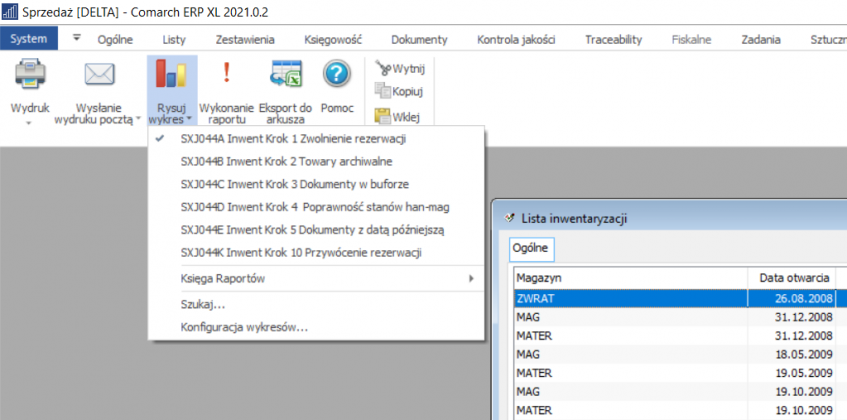Image resolution: width=847 pixels, height=420 pixels.
Task: Open the Księgowość ribbon tab
Action: coord(332,39)
